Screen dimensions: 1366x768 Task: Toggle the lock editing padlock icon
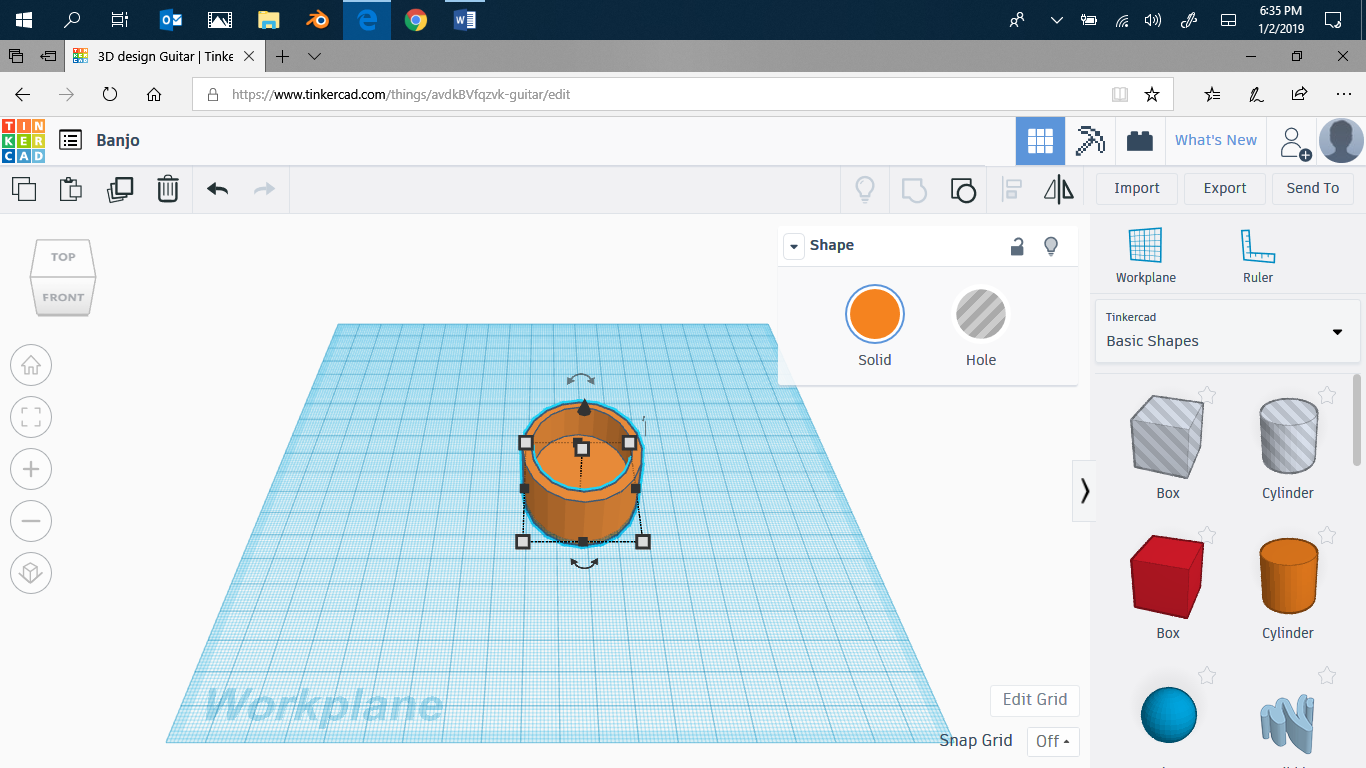tap(1017, 246)
